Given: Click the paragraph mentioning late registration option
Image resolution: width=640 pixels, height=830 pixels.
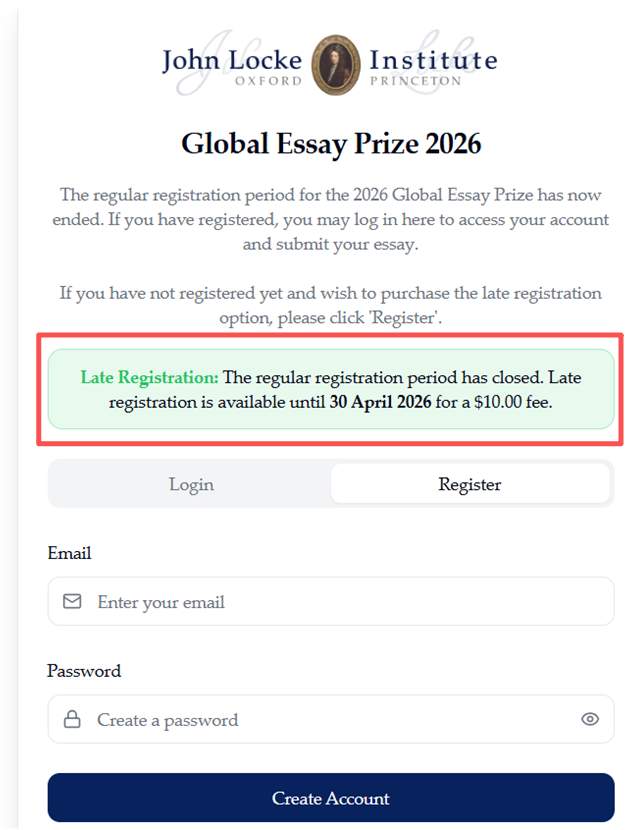Looking at the screenshot, I should 331,306.
